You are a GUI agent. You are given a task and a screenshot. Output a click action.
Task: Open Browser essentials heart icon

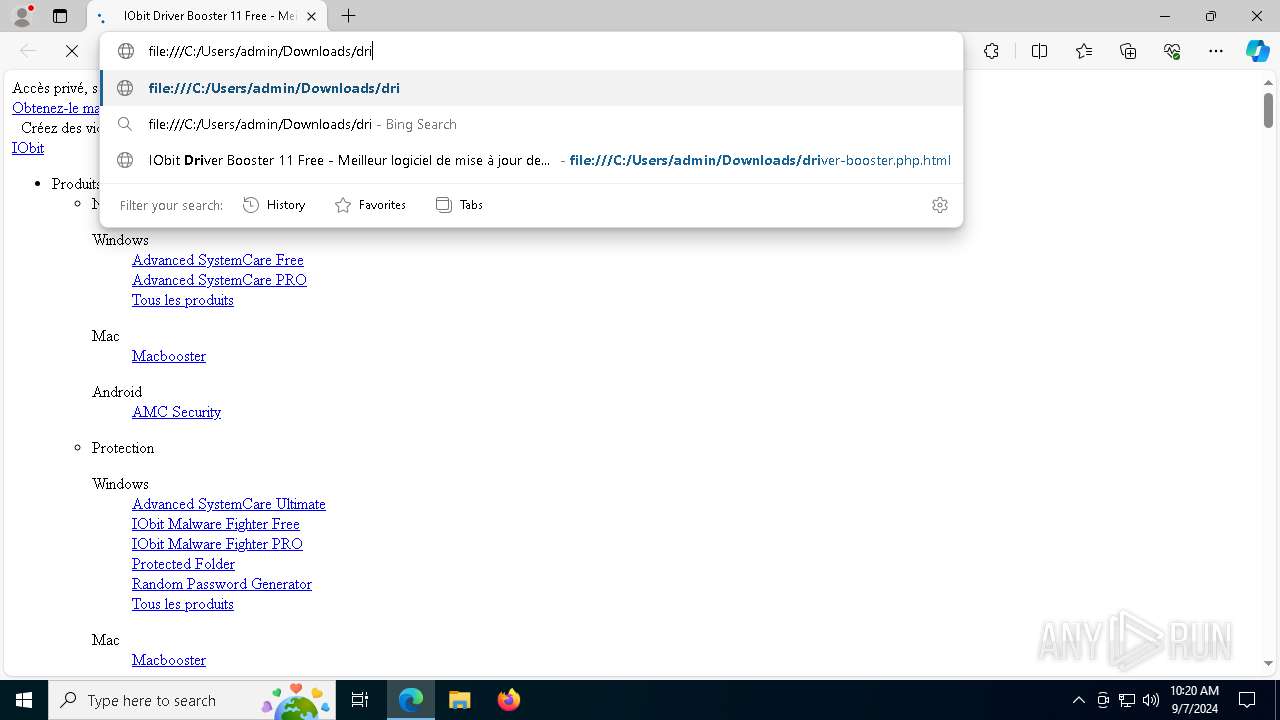(1172, 51)
